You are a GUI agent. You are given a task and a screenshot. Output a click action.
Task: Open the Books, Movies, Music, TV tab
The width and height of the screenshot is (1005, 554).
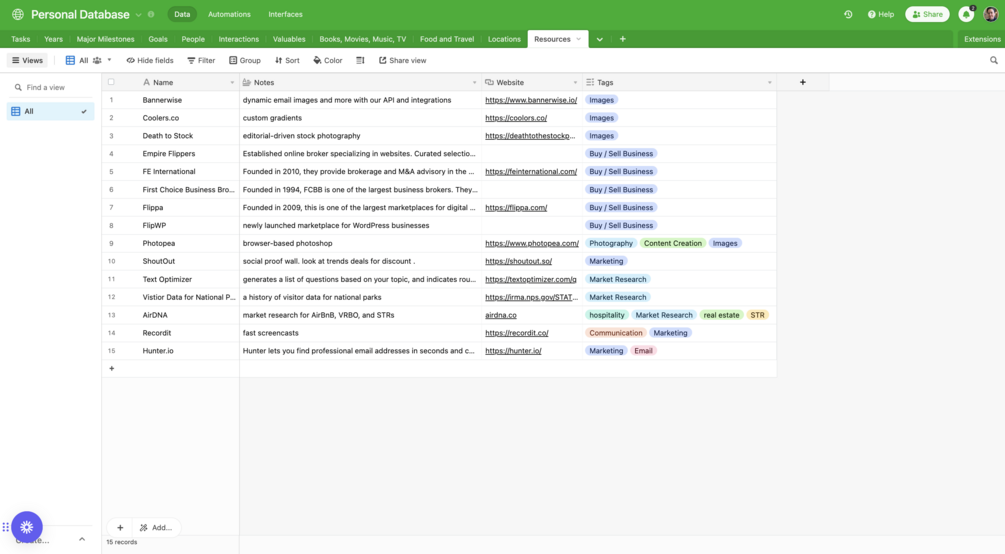[x=363, y=39]
